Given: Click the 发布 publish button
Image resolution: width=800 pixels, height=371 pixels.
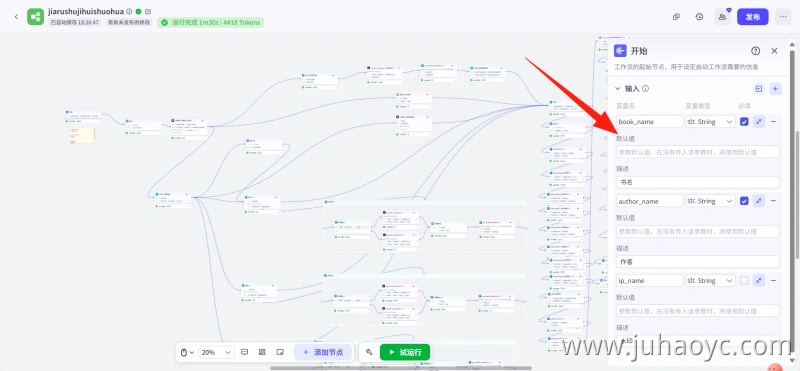Looking at the screenshot, I should 753,17.
